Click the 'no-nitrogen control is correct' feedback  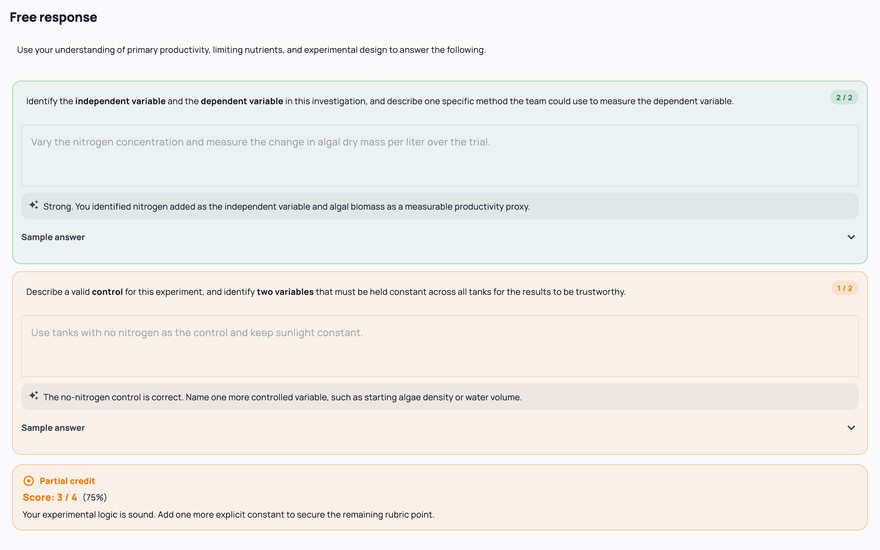click(x=282, y=397)
